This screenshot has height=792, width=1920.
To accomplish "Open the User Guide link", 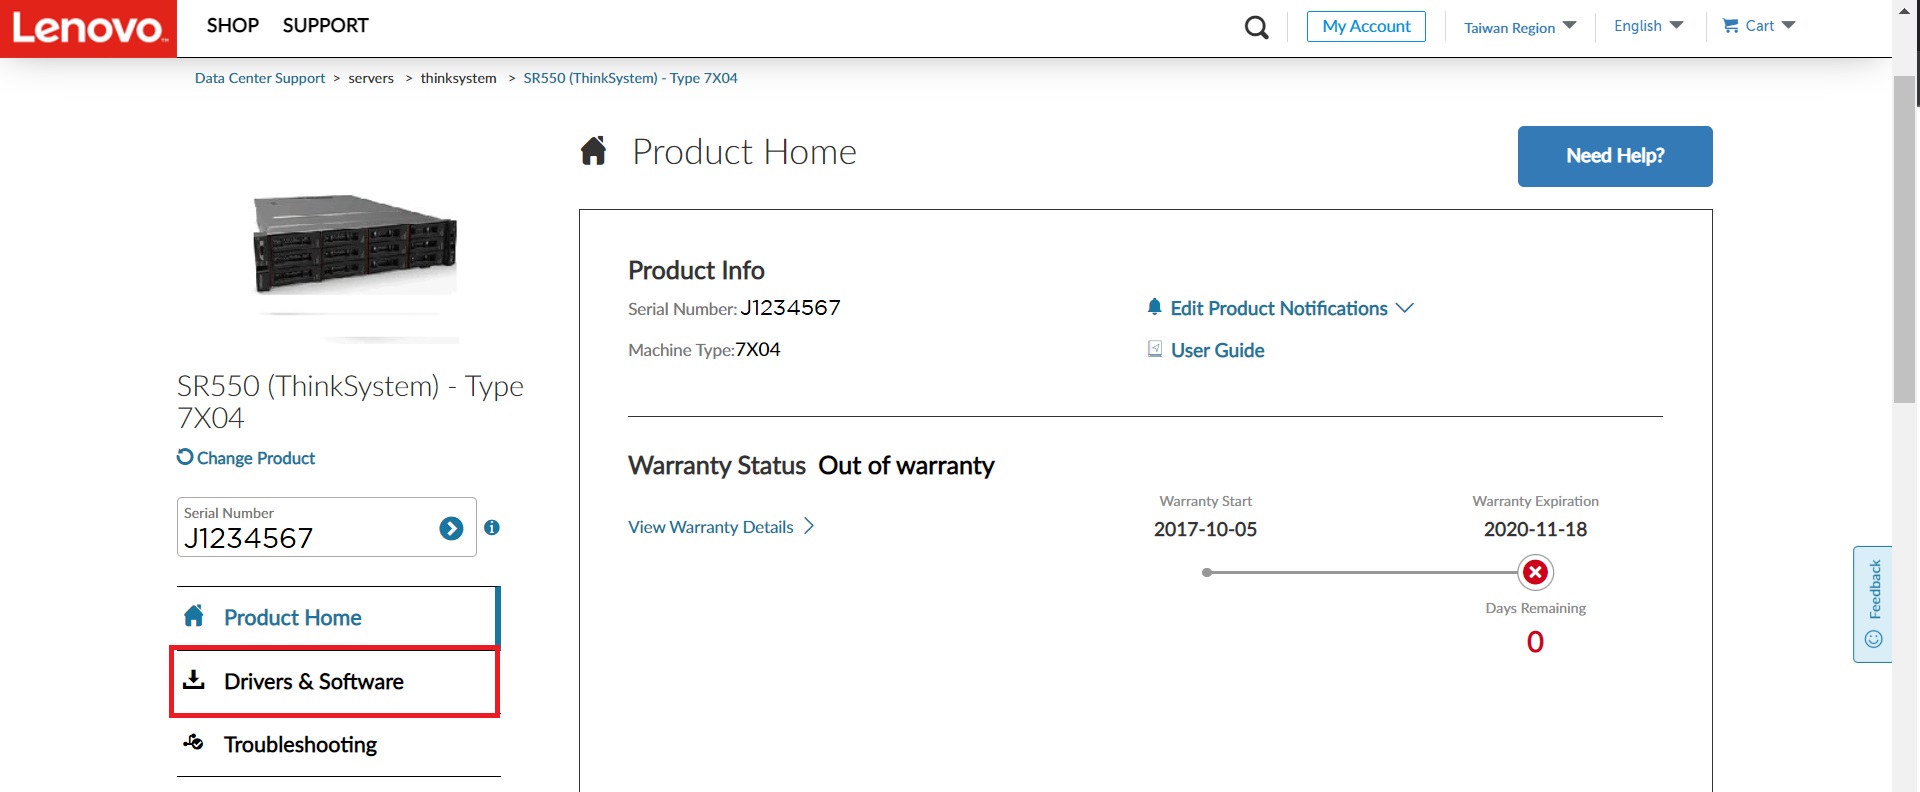I will 1218,350.
